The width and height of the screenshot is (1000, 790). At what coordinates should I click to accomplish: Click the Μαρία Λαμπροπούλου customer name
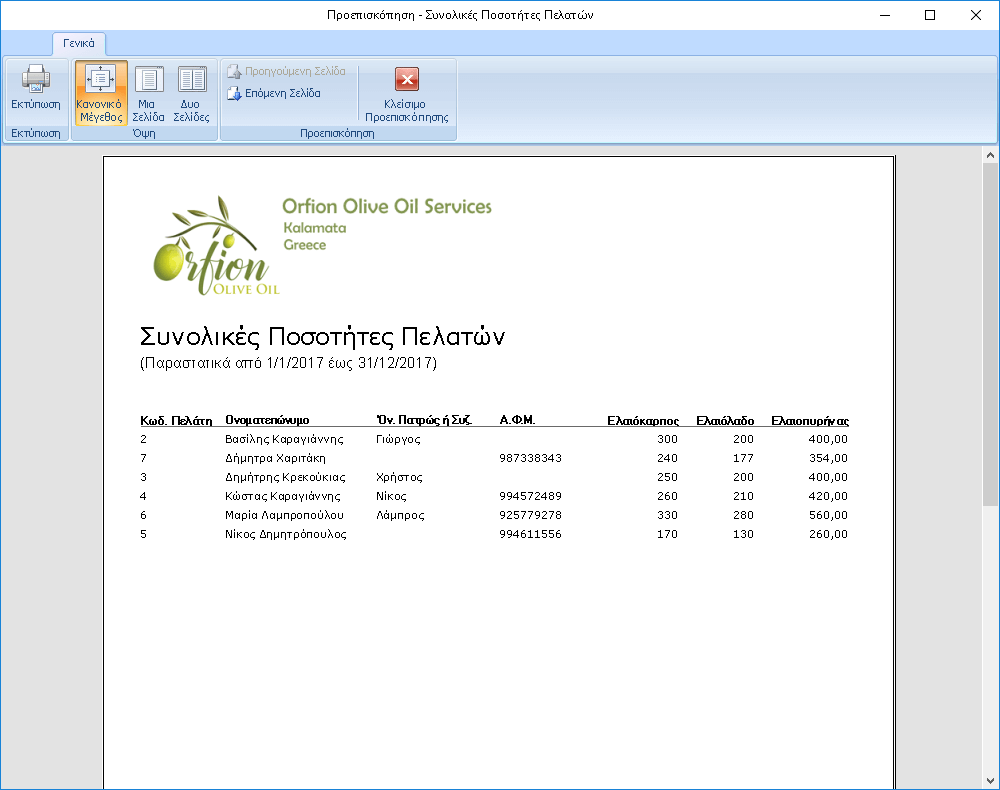point(284,515)
